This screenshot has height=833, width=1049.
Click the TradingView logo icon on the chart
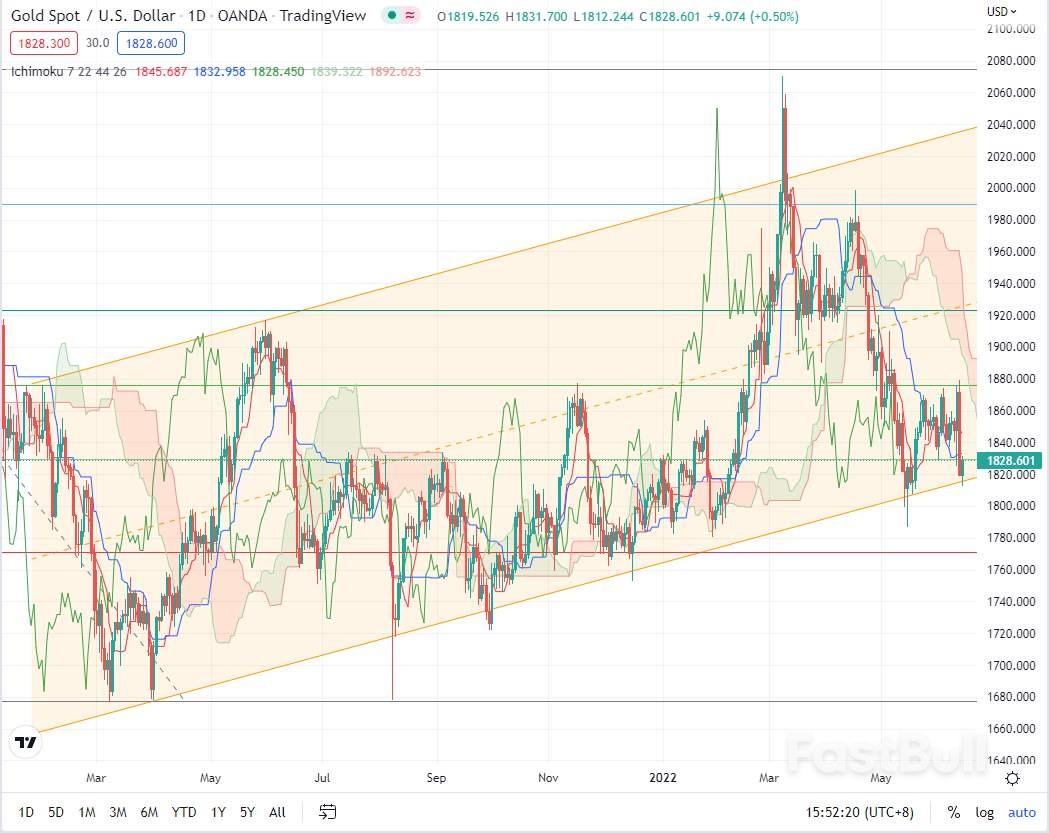point(26,743)
